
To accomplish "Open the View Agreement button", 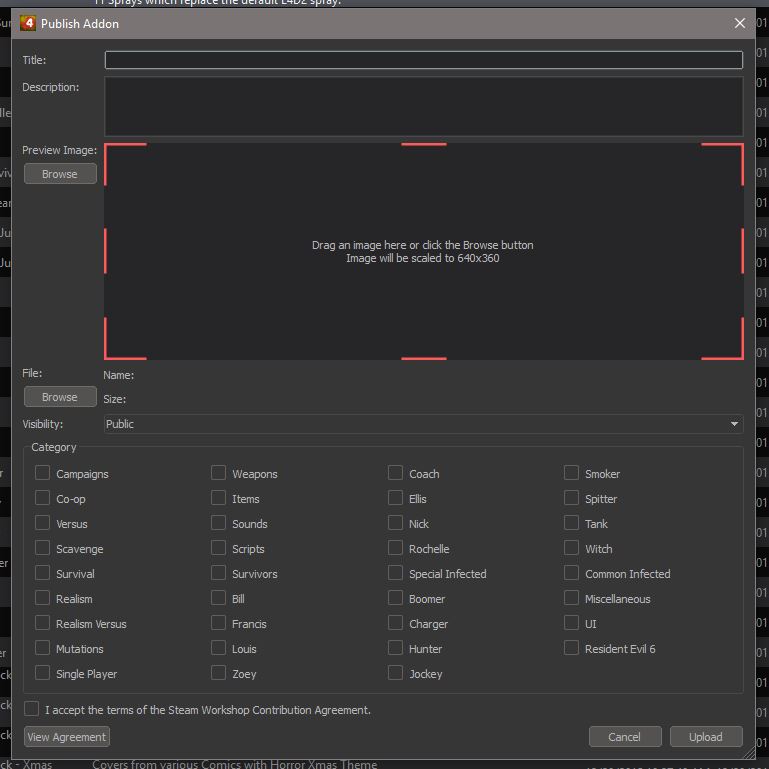I will point(67,737).
